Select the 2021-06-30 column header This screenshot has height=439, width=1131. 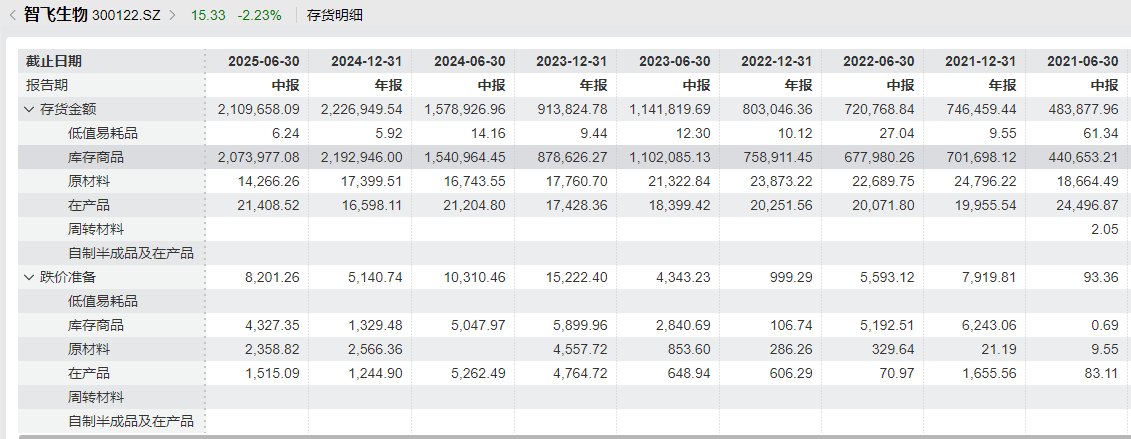[1082, 61]
